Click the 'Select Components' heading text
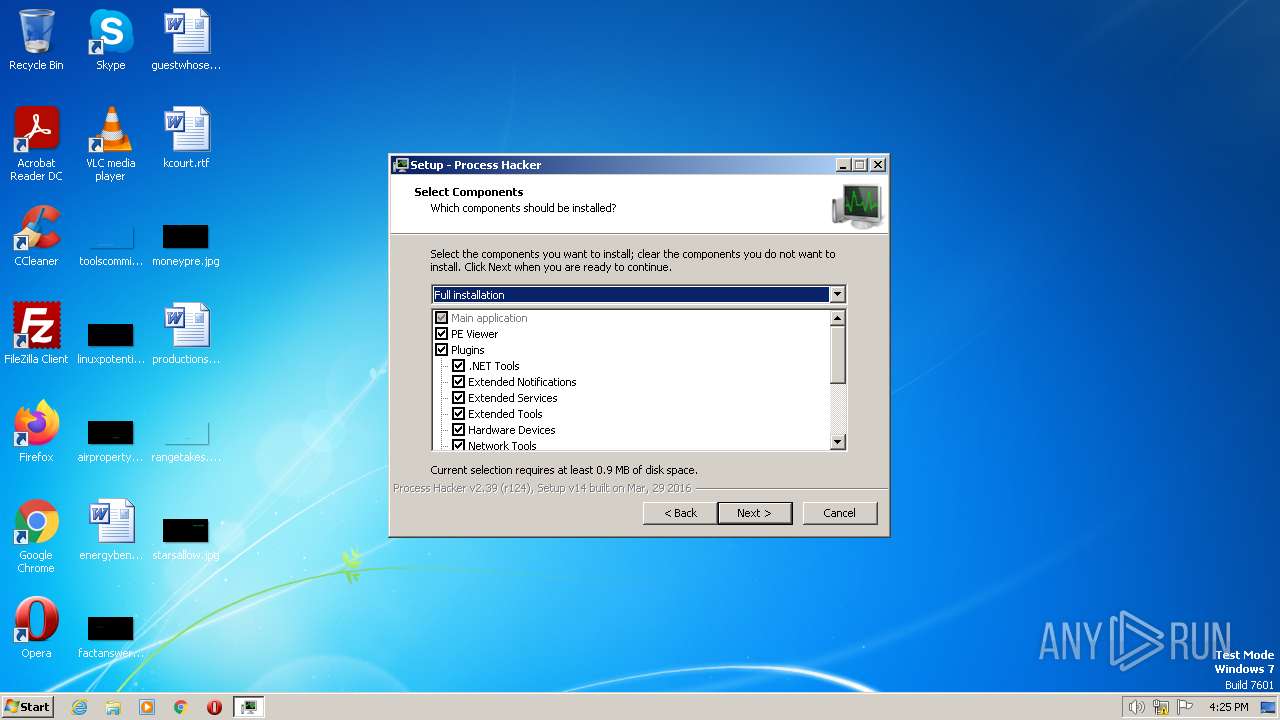Viewport: 1280px width, 720px height. coord(469,192)
